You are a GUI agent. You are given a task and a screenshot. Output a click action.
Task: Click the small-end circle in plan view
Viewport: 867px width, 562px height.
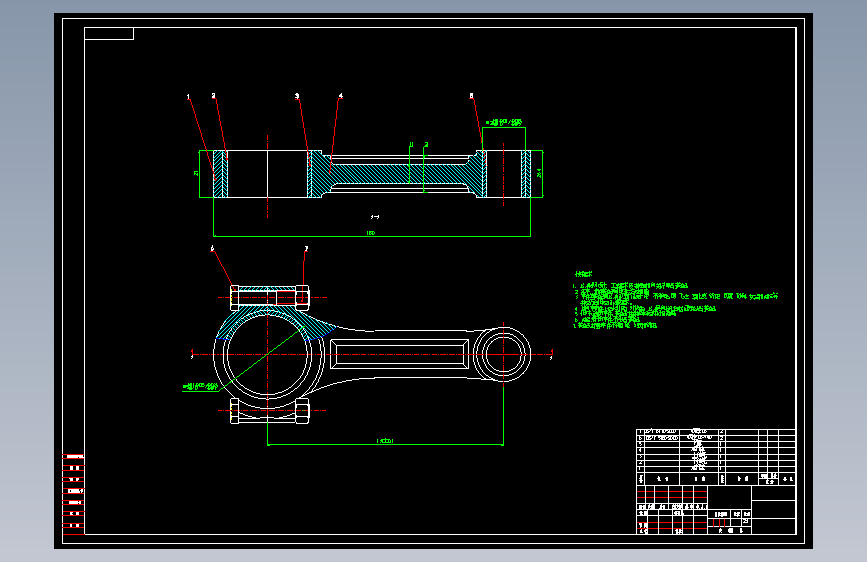(x=503, y=355)
